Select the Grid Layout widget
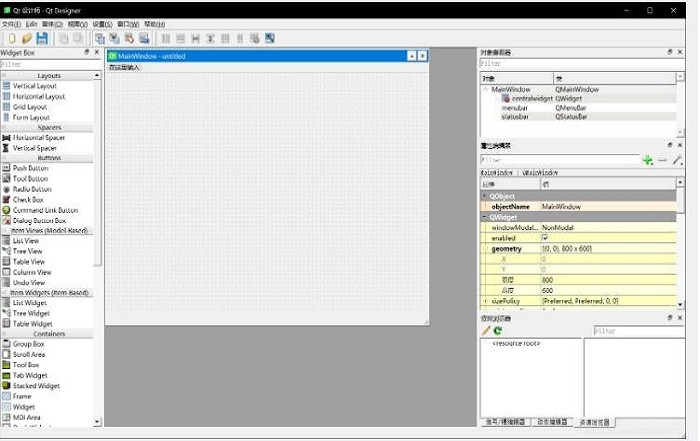The height and width of the screenshot is (441, 700). (x=29, y=107)
